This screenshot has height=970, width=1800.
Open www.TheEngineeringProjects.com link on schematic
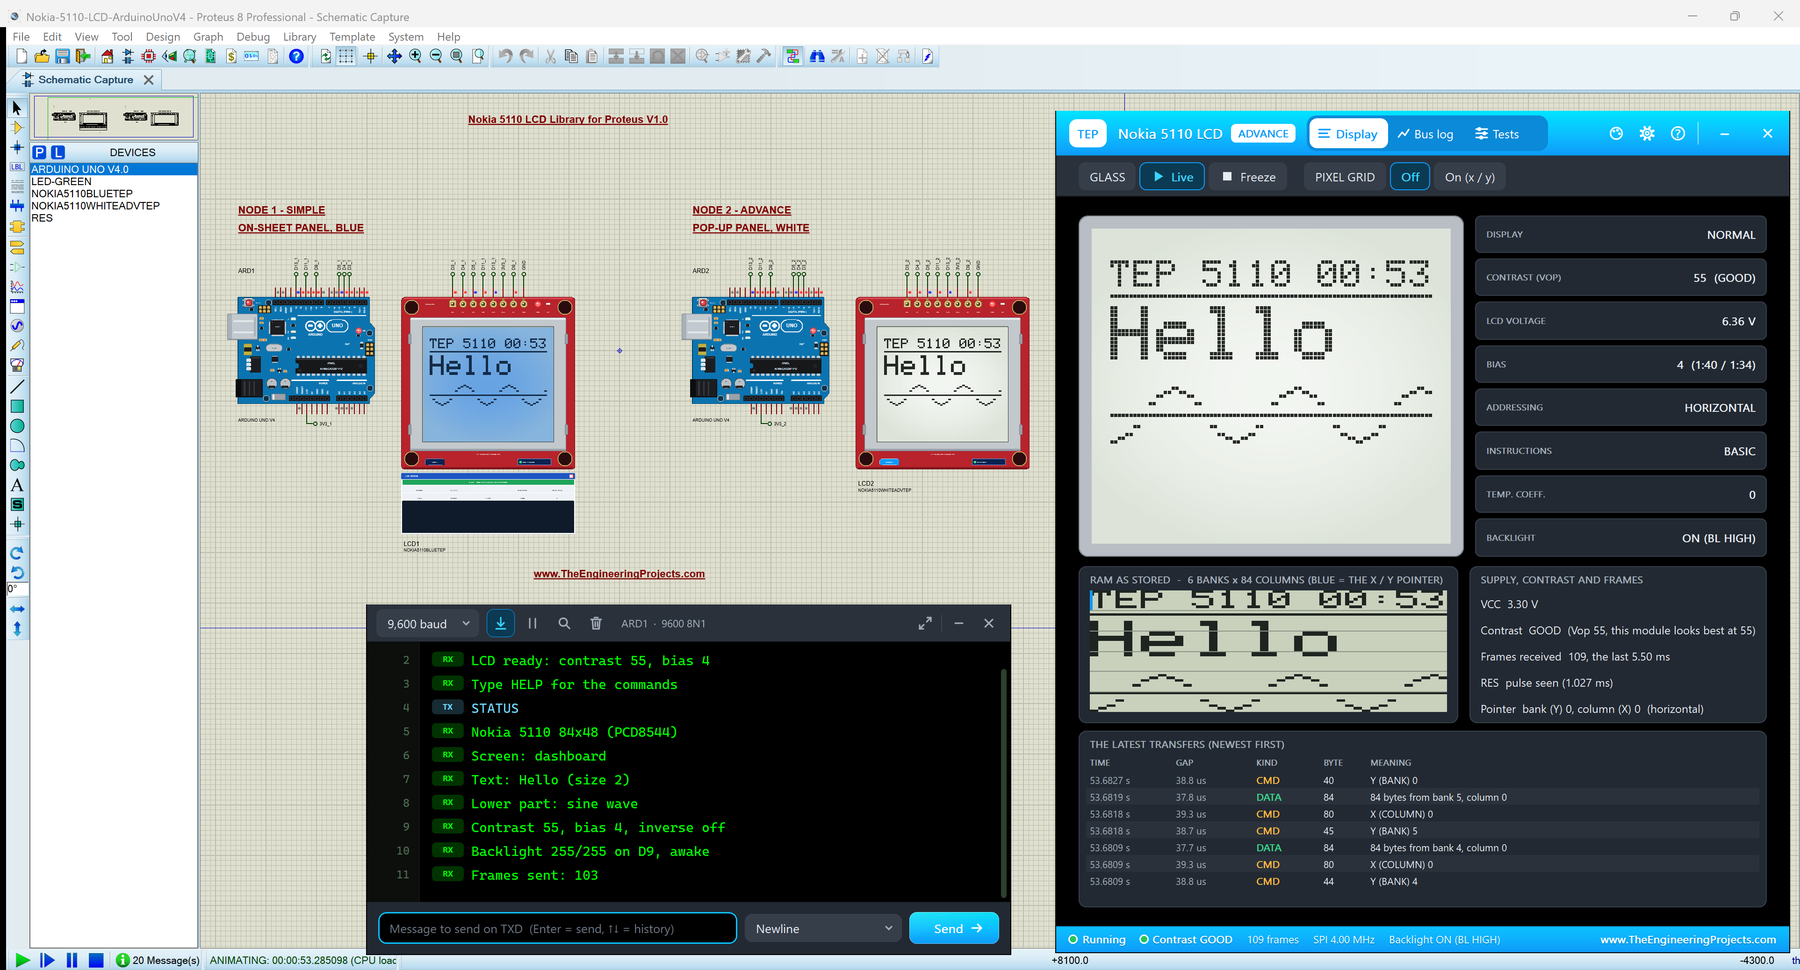(x=619, y=574)
